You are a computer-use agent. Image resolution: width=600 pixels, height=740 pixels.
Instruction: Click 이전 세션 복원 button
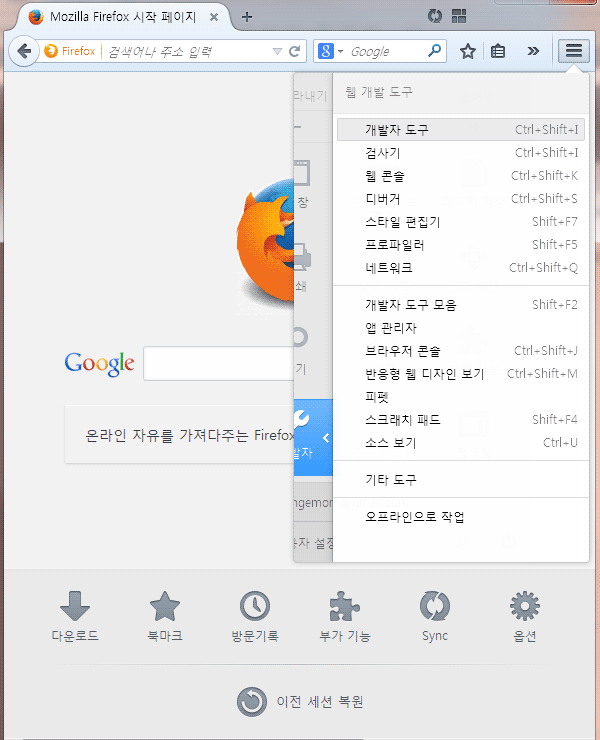click(x=300, y=702)
